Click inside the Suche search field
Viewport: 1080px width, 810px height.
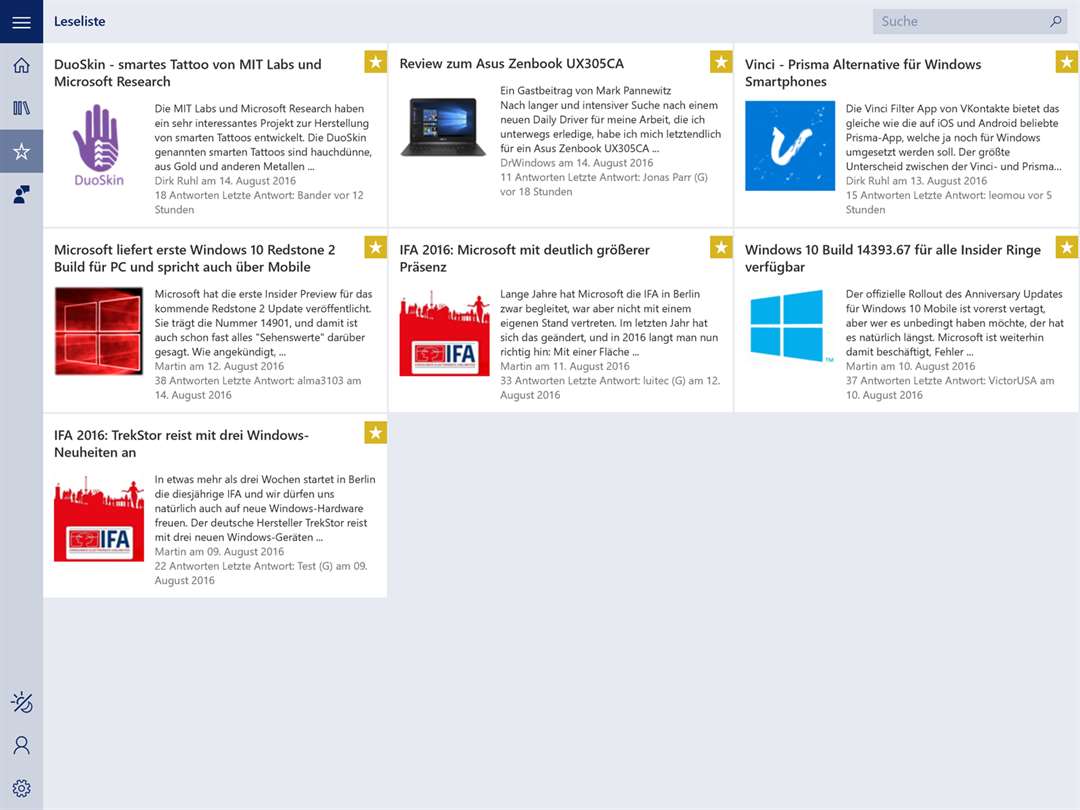tap(959, 21)
